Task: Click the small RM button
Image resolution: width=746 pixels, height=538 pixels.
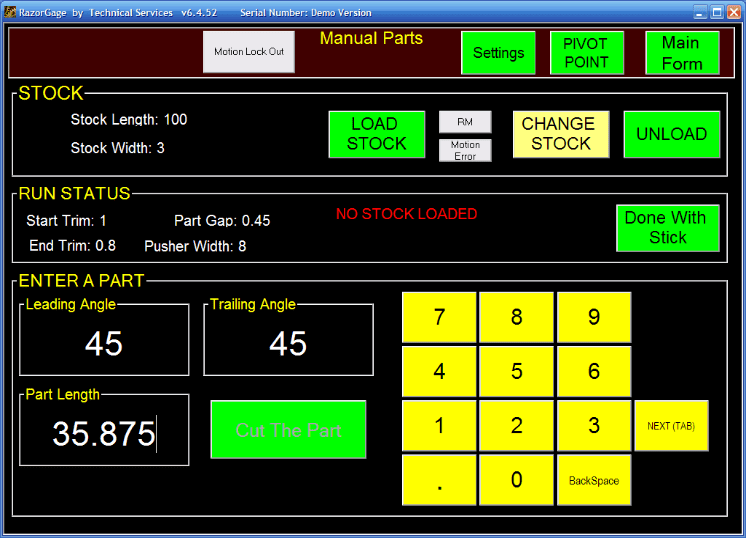Action: point(465,122)
